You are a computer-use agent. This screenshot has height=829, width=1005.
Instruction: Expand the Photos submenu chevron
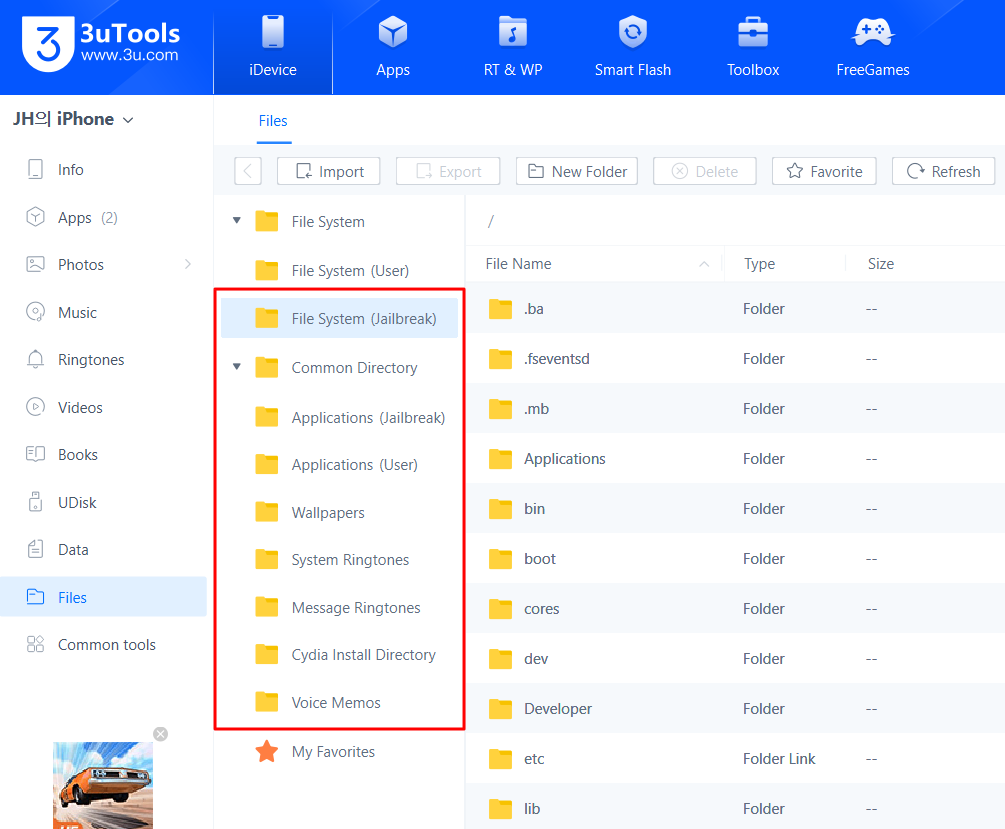(x=188, y=264)
